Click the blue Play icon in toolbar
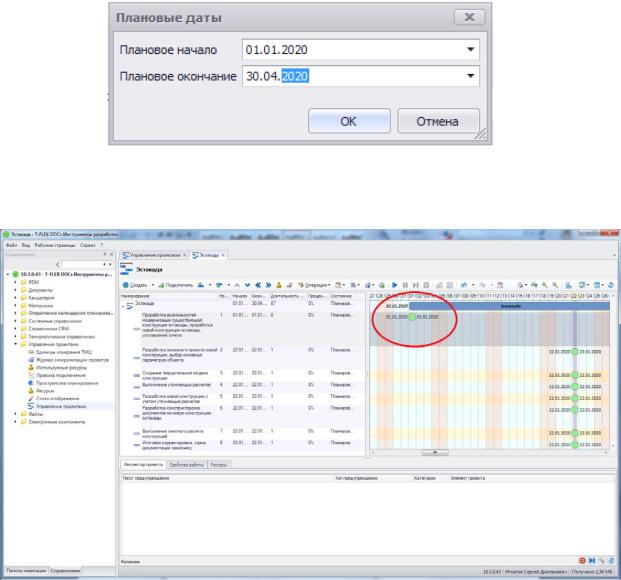This screenshot has height=580, width=621. point(394,285)
